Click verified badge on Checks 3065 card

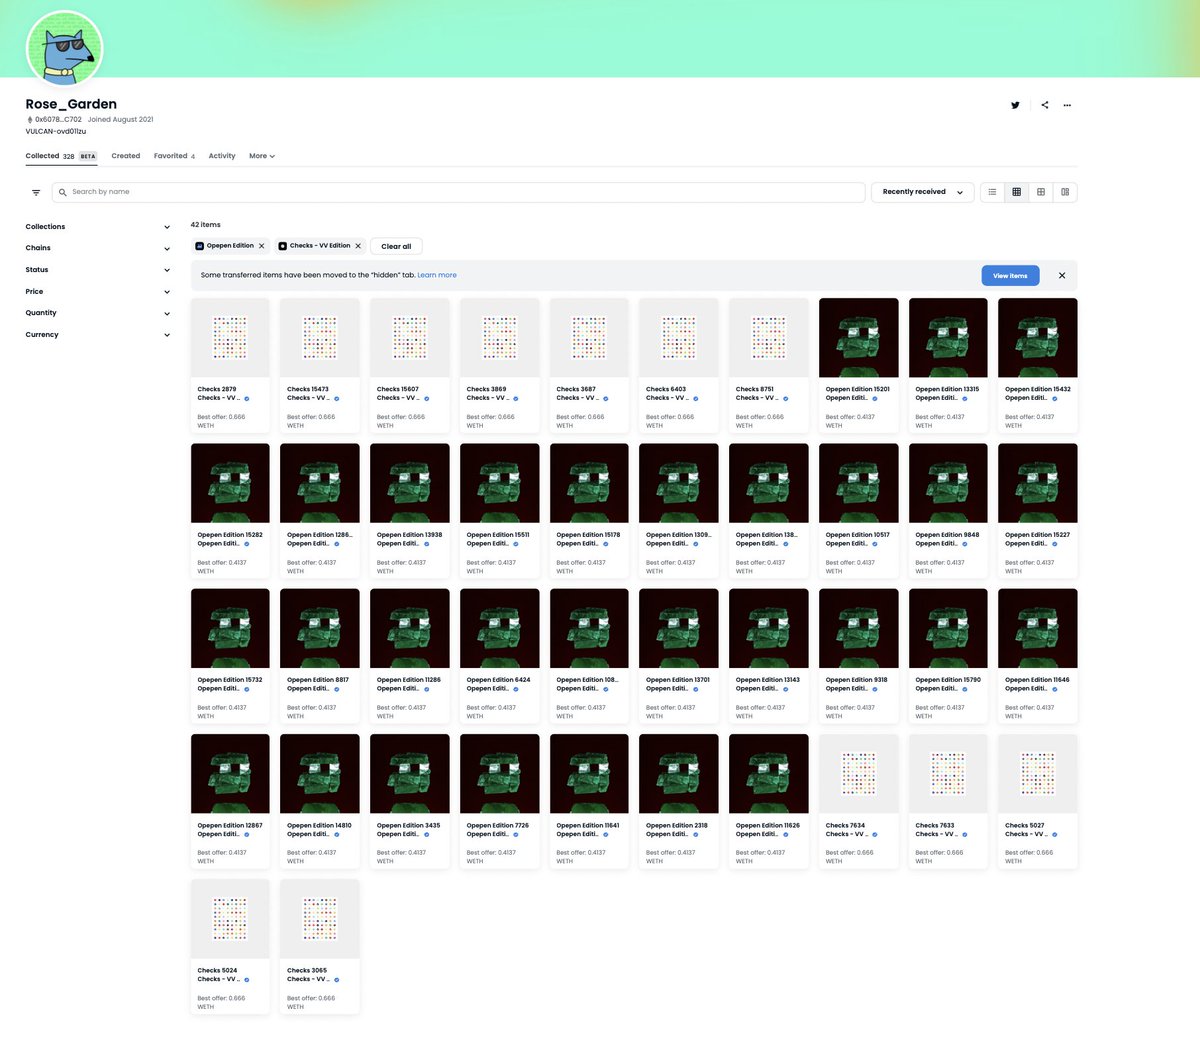pos(337,979)
